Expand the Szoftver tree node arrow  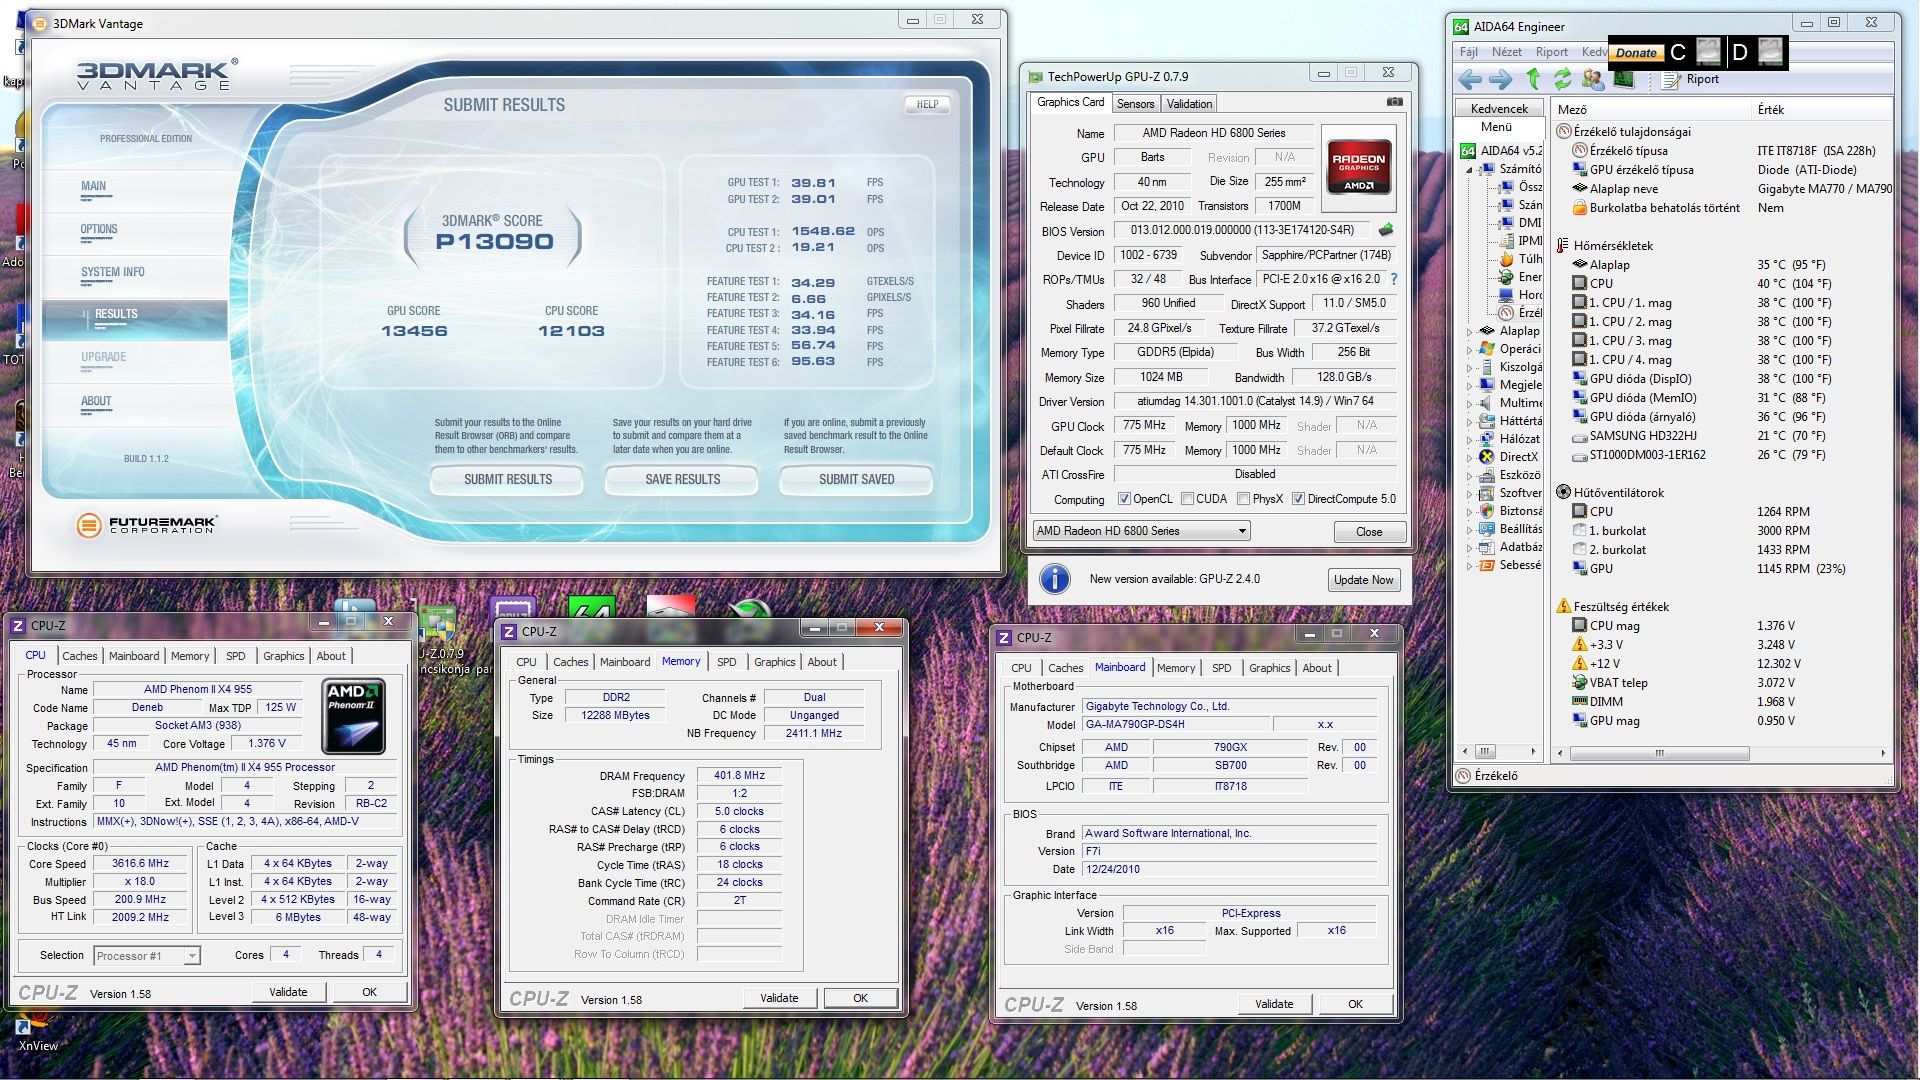click(1470, 494)
